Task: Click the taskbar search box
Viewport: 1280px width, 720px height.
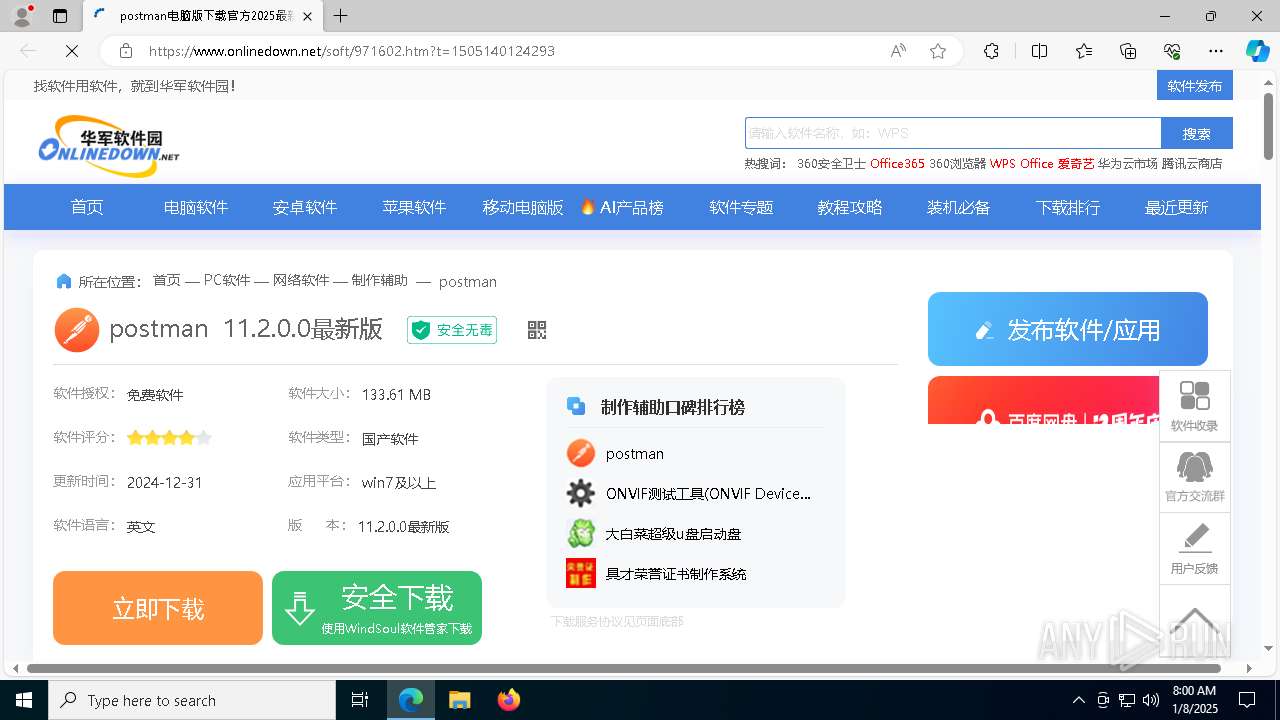Action: 192,700
